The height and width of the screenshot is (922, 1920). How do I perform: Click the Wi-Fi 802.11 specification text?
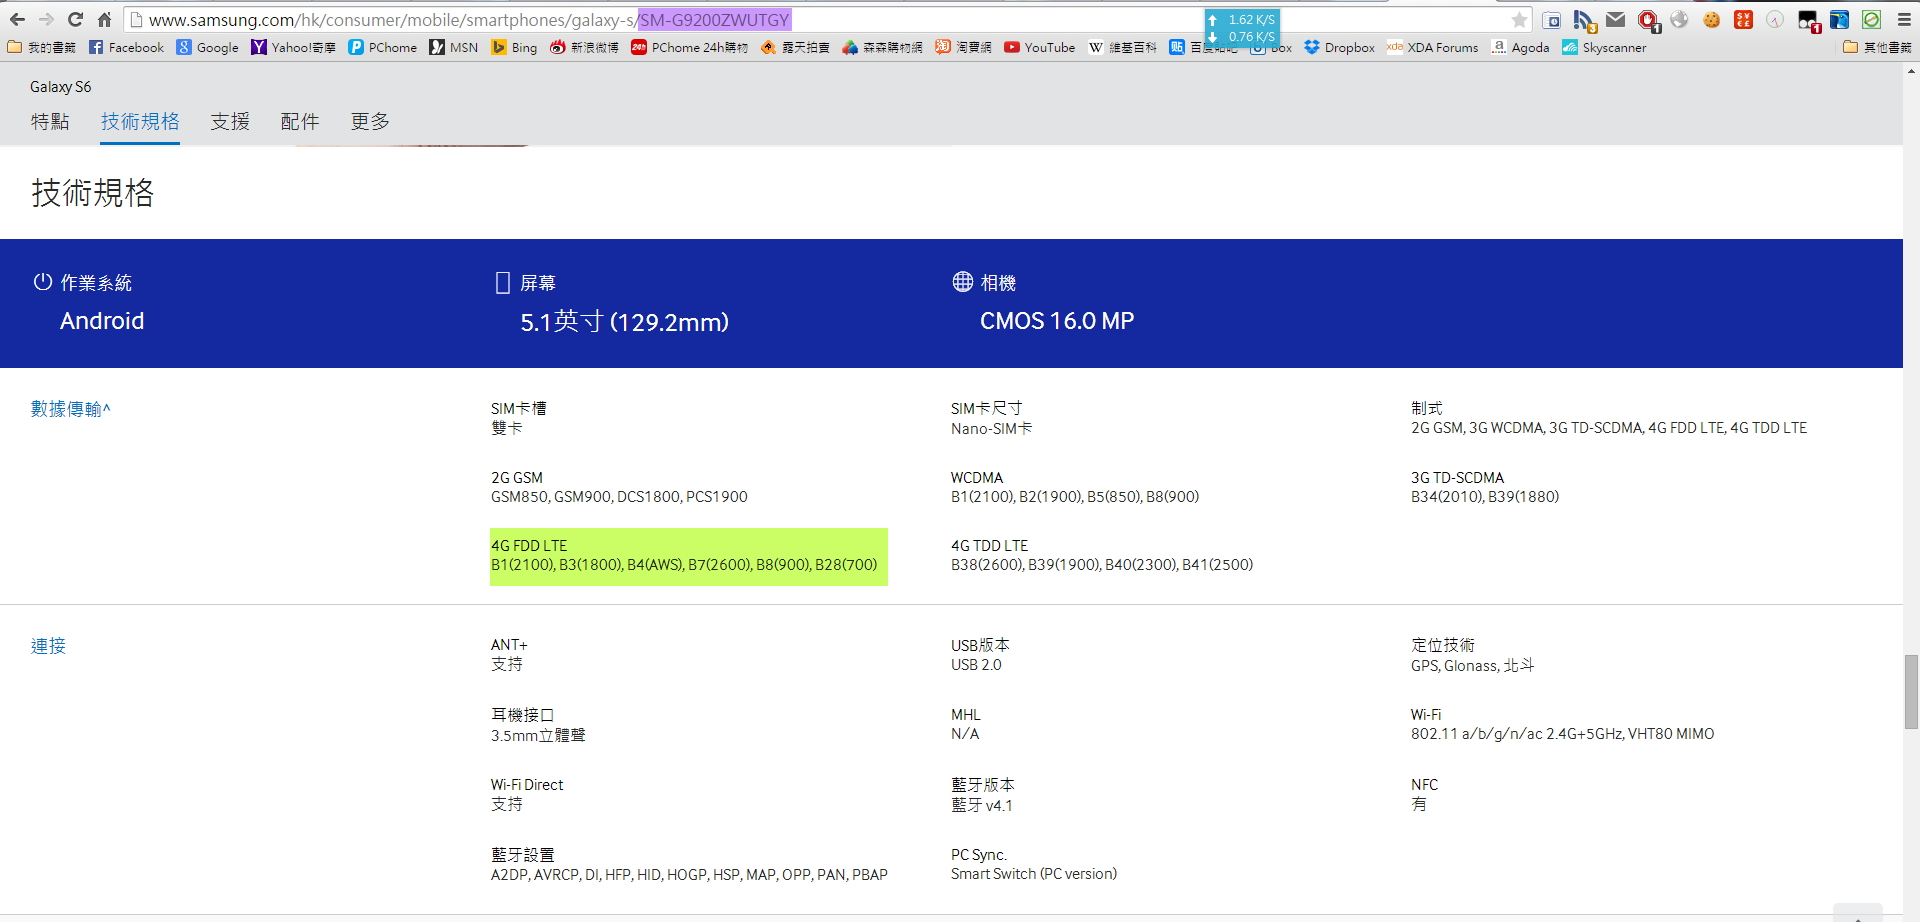[x=1562, y=734]
